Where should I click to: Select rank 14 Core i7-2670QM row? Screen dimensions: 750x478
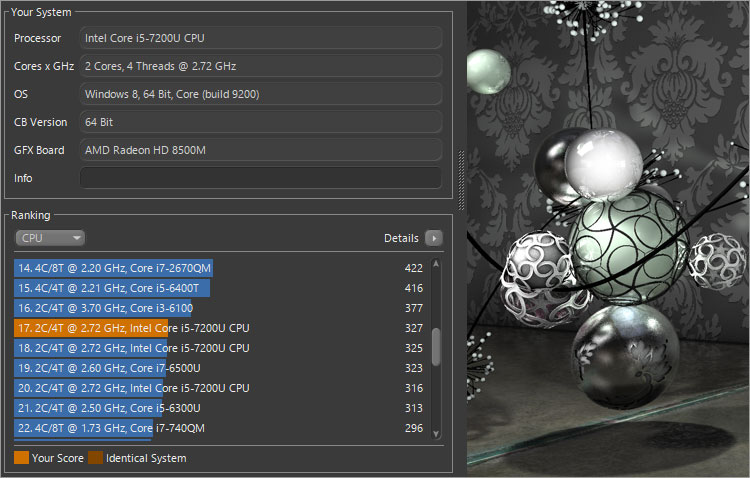220,268
